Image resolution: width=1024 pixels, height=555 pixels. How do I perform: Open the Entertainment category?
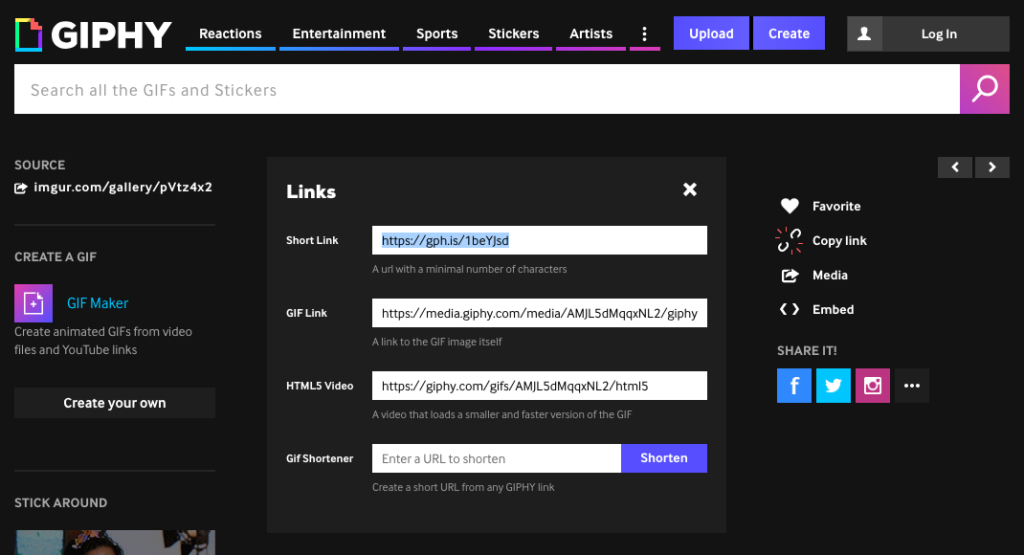339,33
